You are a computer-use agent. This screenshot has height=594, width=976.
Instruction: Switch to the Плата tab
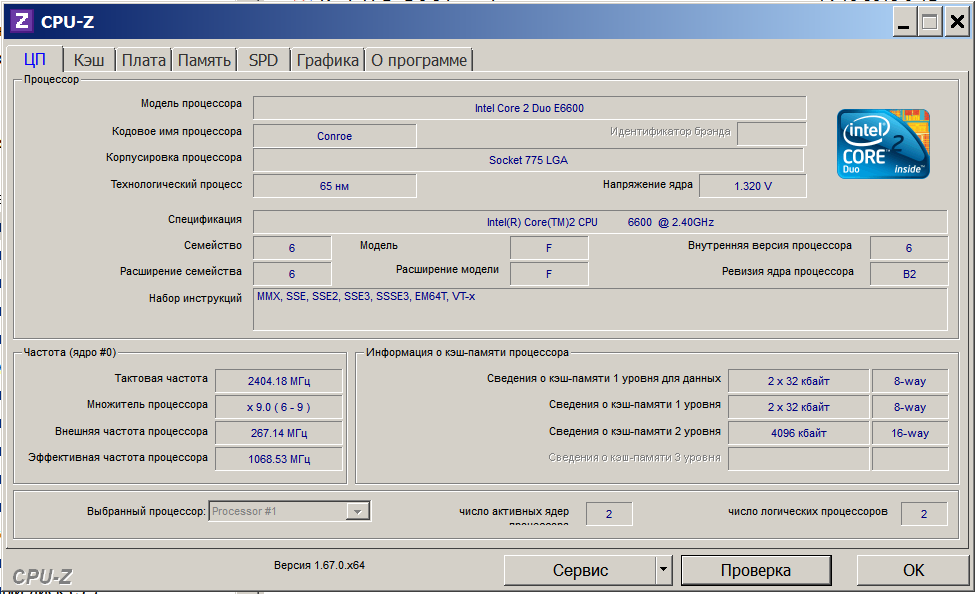[143, 60]
